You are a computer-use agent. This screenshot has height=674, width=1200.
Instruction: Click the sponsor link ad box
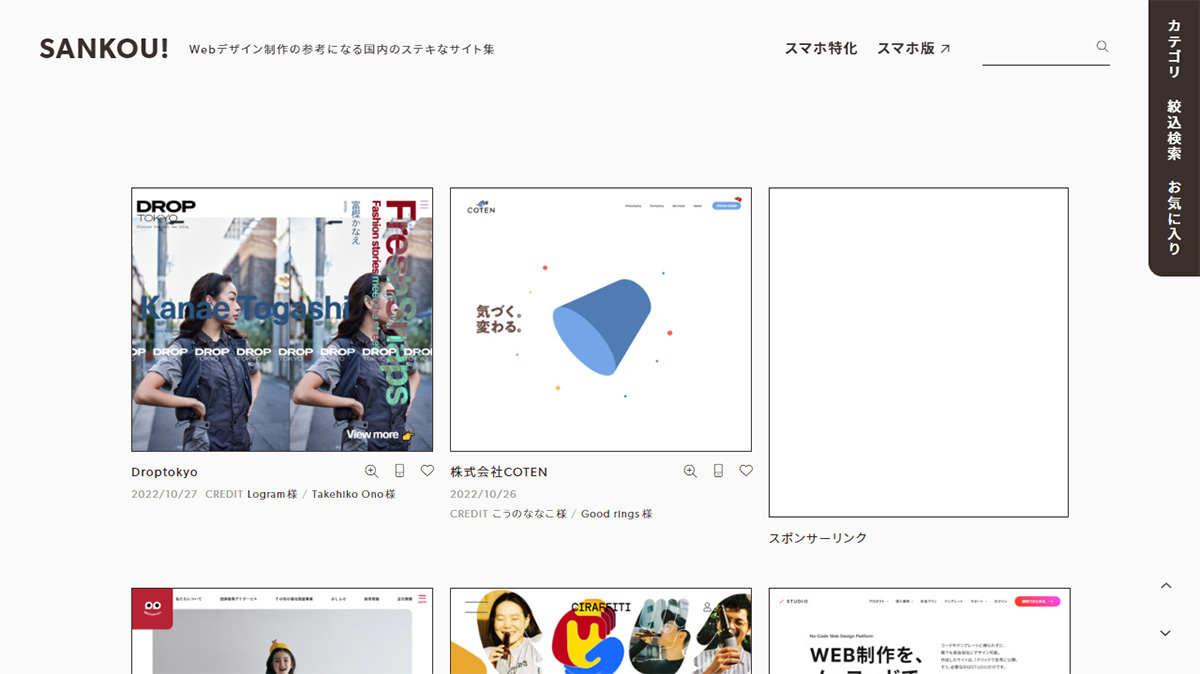[919, 352]
